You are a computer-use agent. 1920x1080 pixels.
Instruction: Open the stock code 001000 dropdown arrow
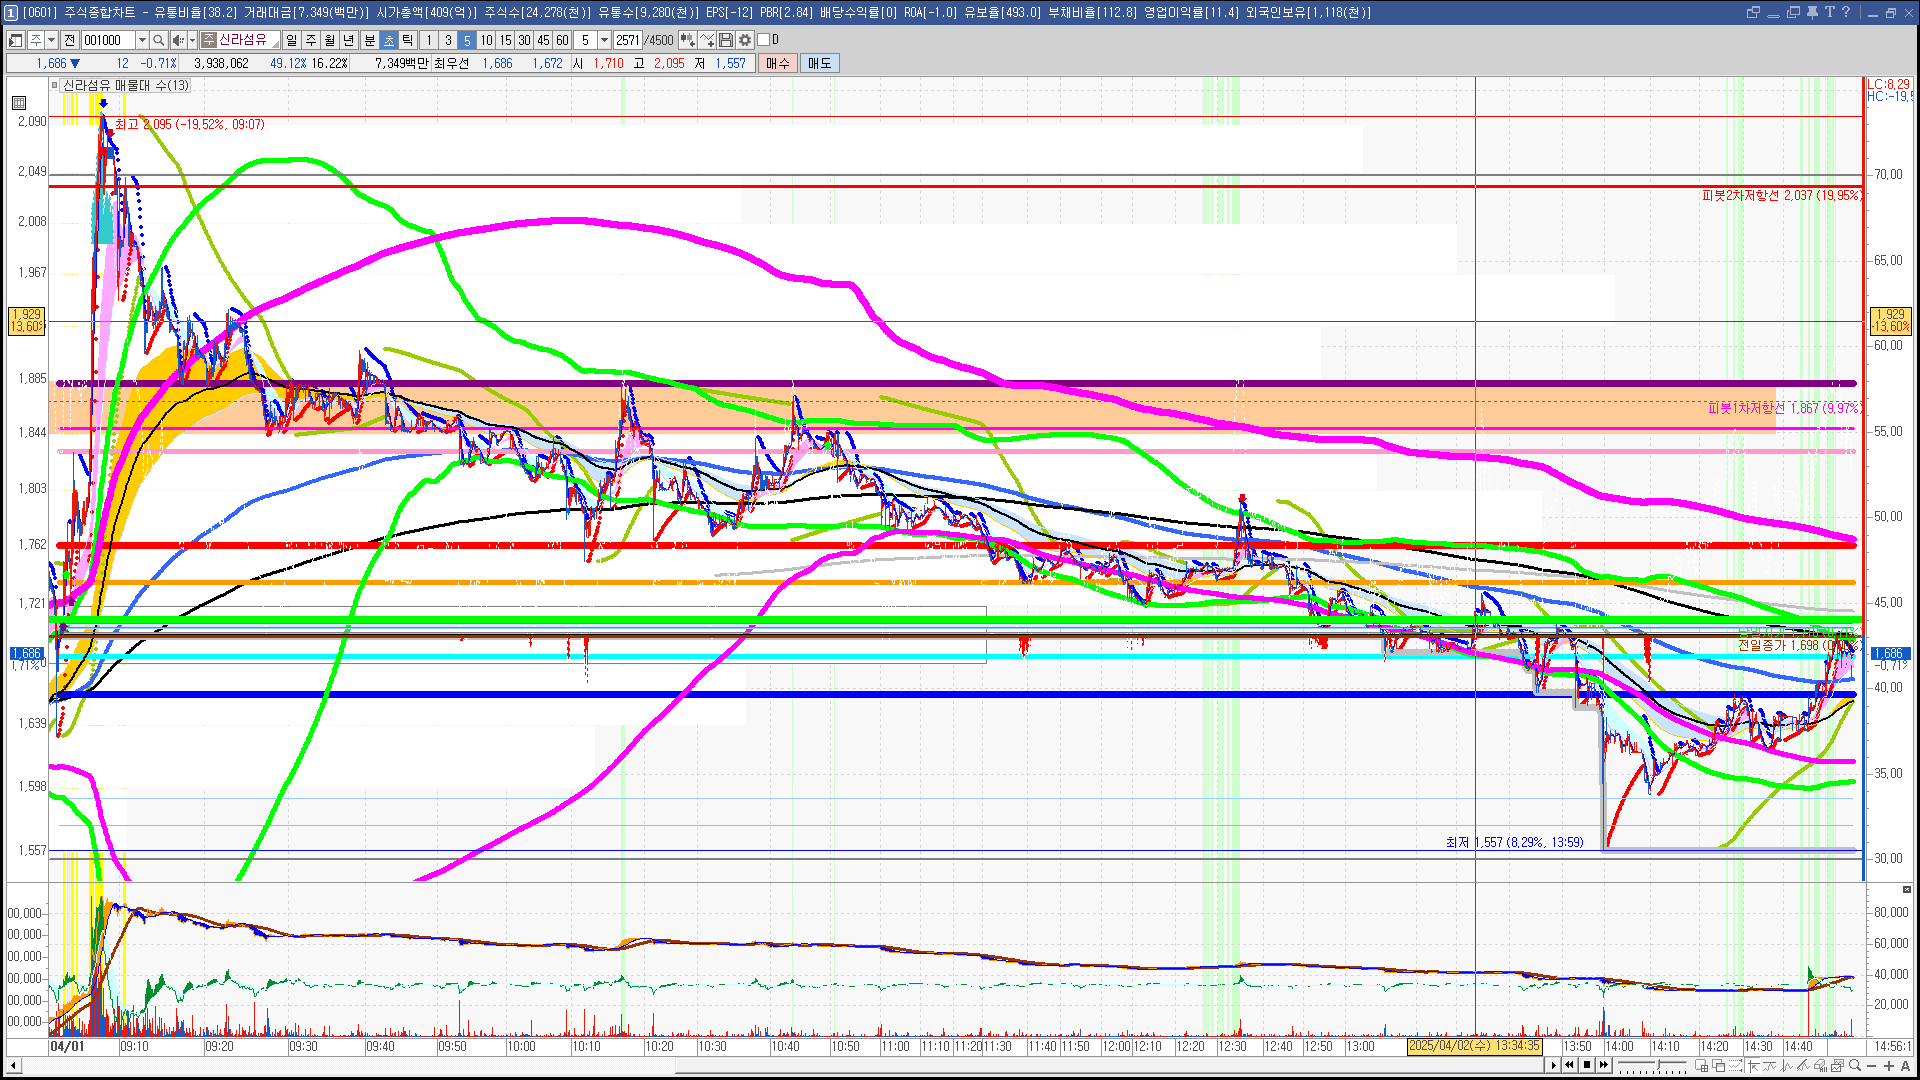142,40
